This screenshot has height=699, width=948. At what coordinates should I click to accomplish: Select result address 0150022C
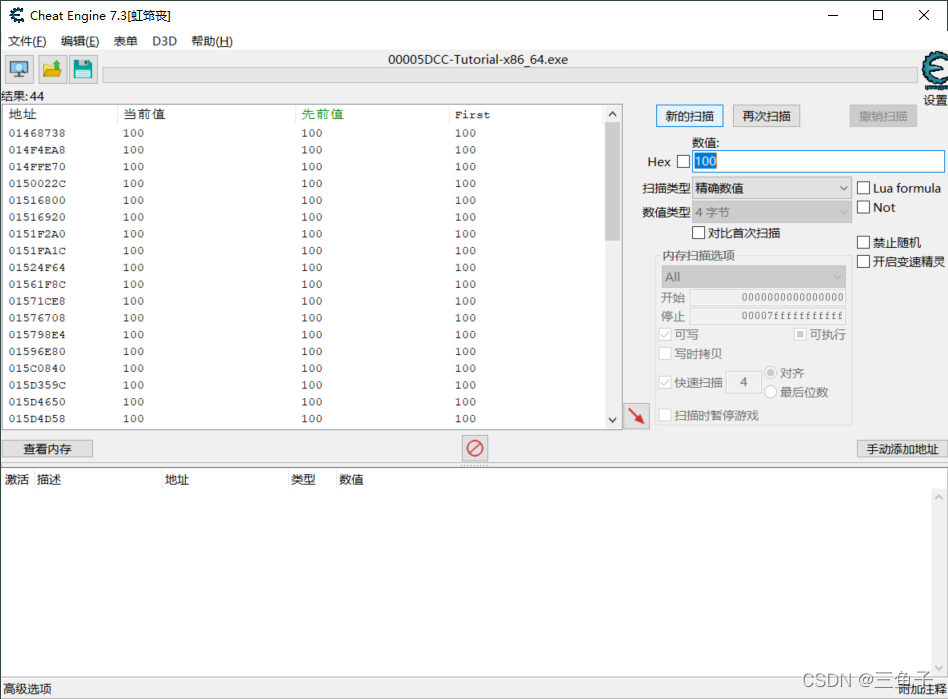[37, 183]
